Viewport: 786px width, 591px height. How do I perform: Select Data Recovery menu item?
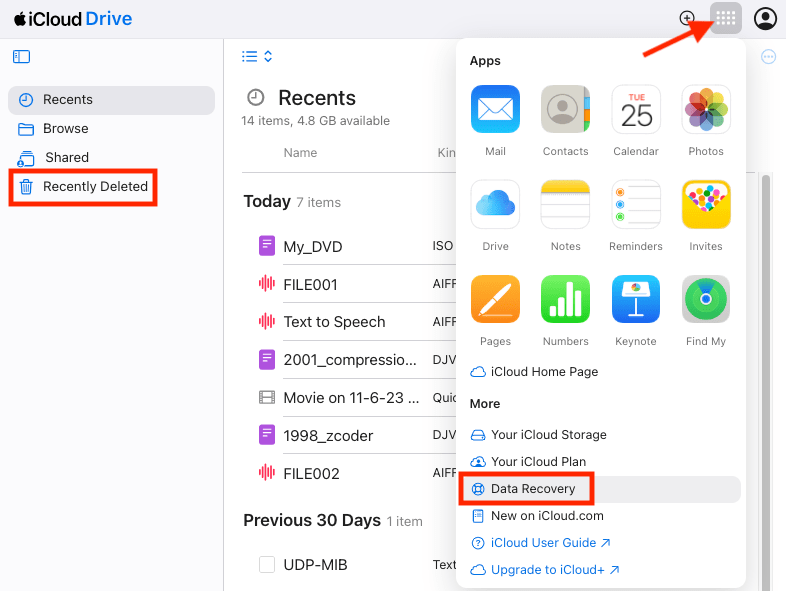[600, 489]
